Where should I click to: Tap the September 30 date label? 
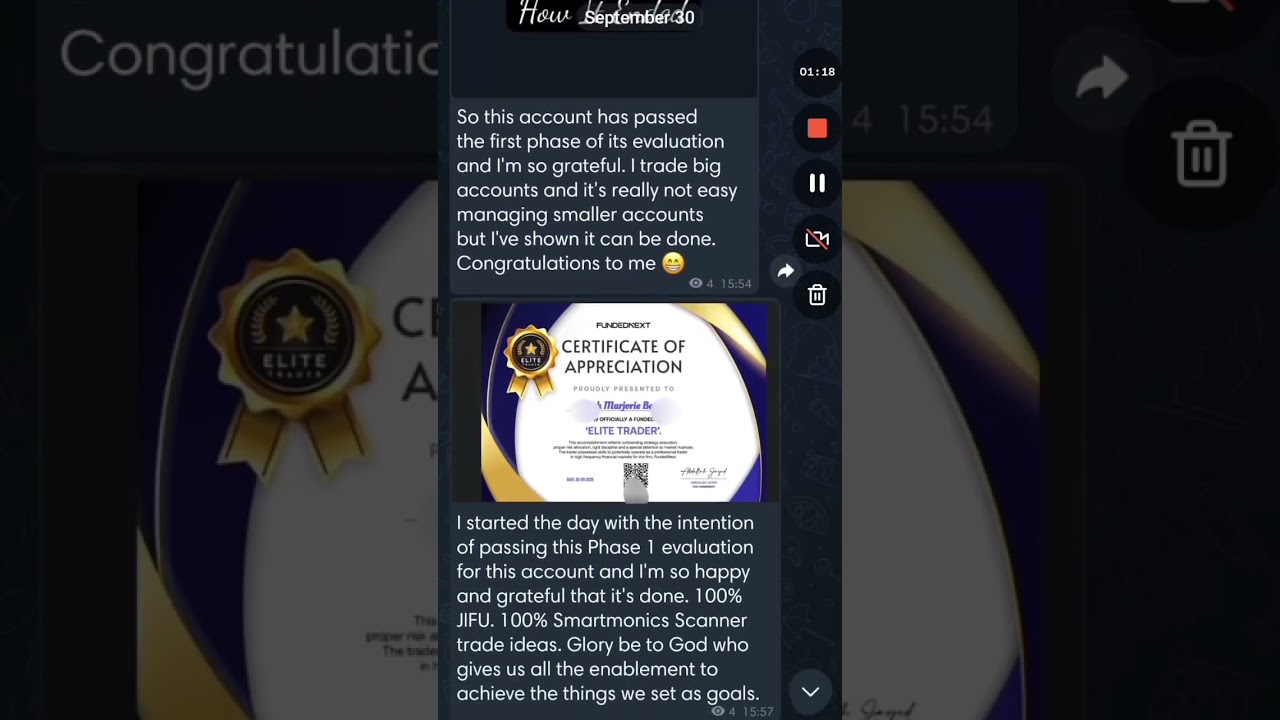point(639,18)
